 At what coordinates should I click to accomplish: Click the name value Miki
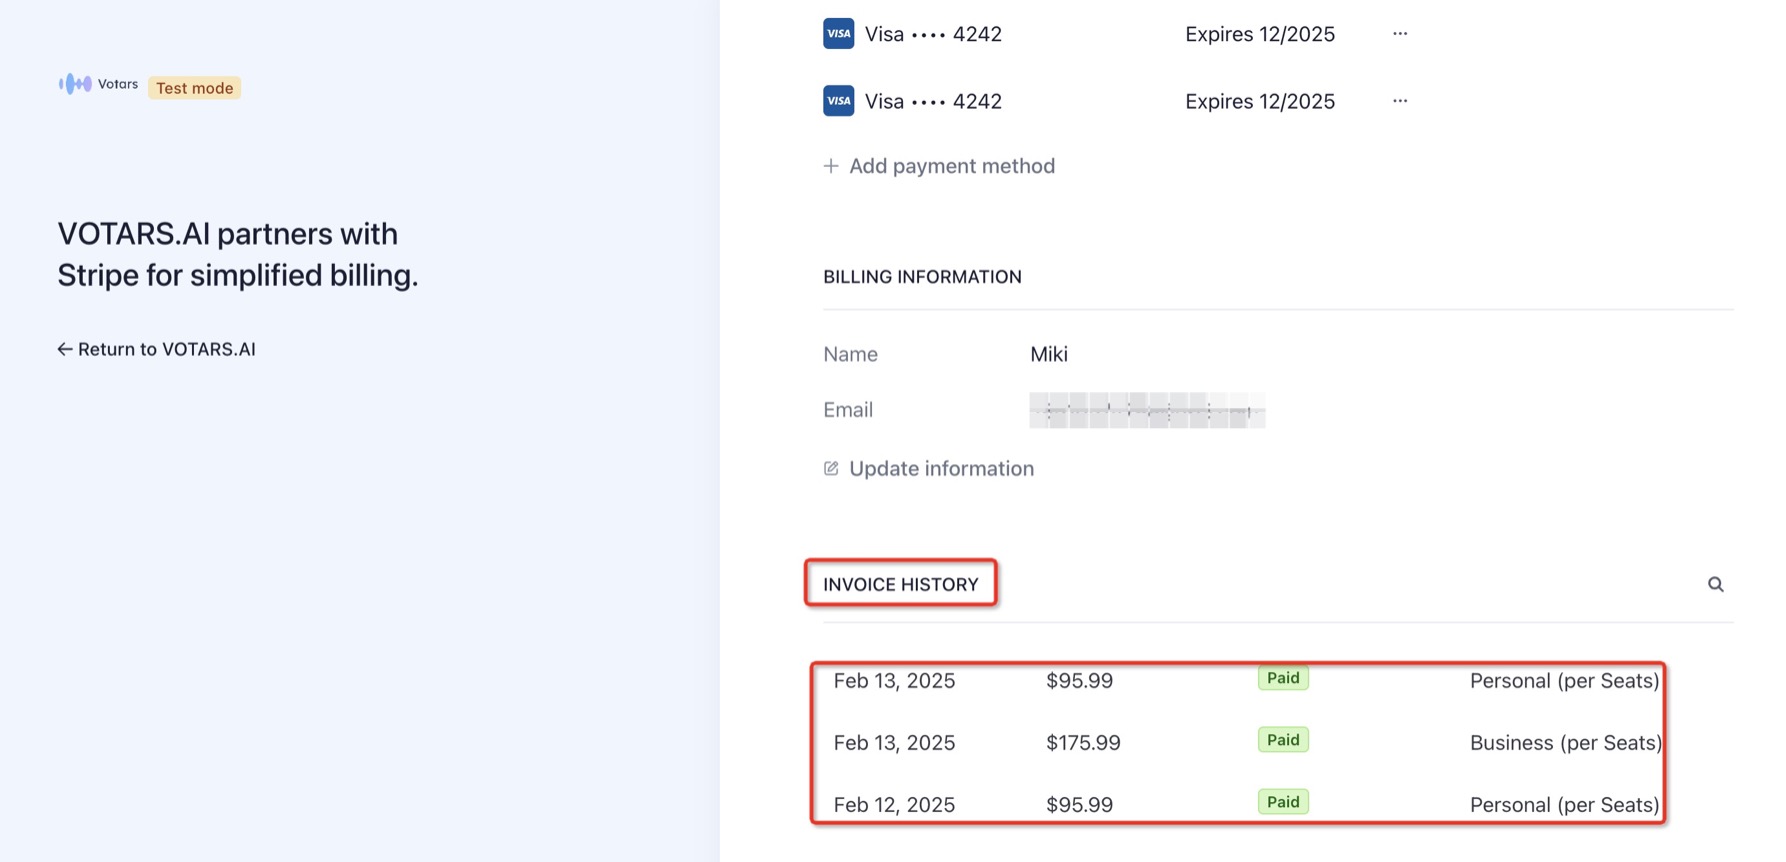coord(1049,354)
